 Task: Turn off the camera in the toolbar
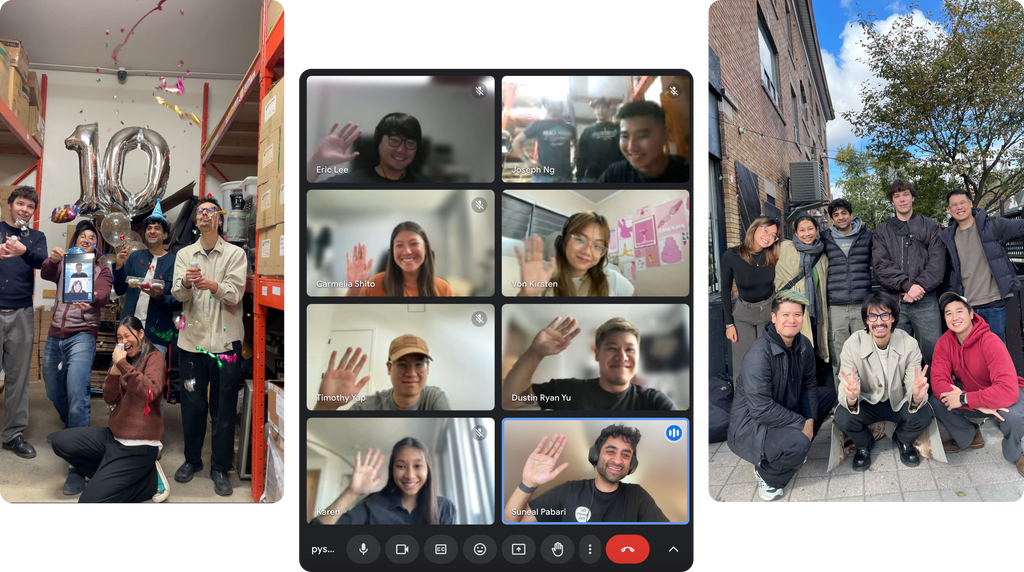402,549
